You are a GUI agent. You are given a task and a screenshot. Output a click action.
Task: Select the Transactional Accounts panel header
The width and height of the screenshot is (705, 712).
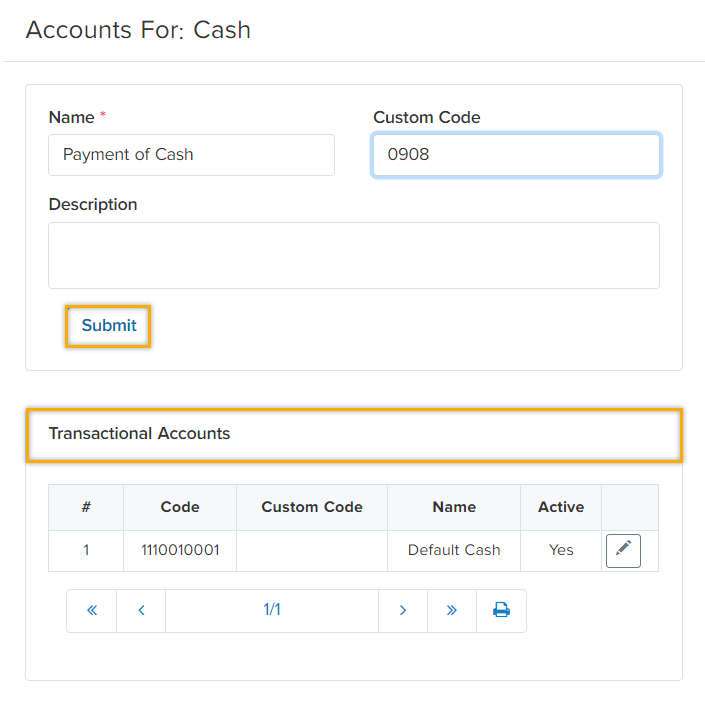[x=354, y=434]
